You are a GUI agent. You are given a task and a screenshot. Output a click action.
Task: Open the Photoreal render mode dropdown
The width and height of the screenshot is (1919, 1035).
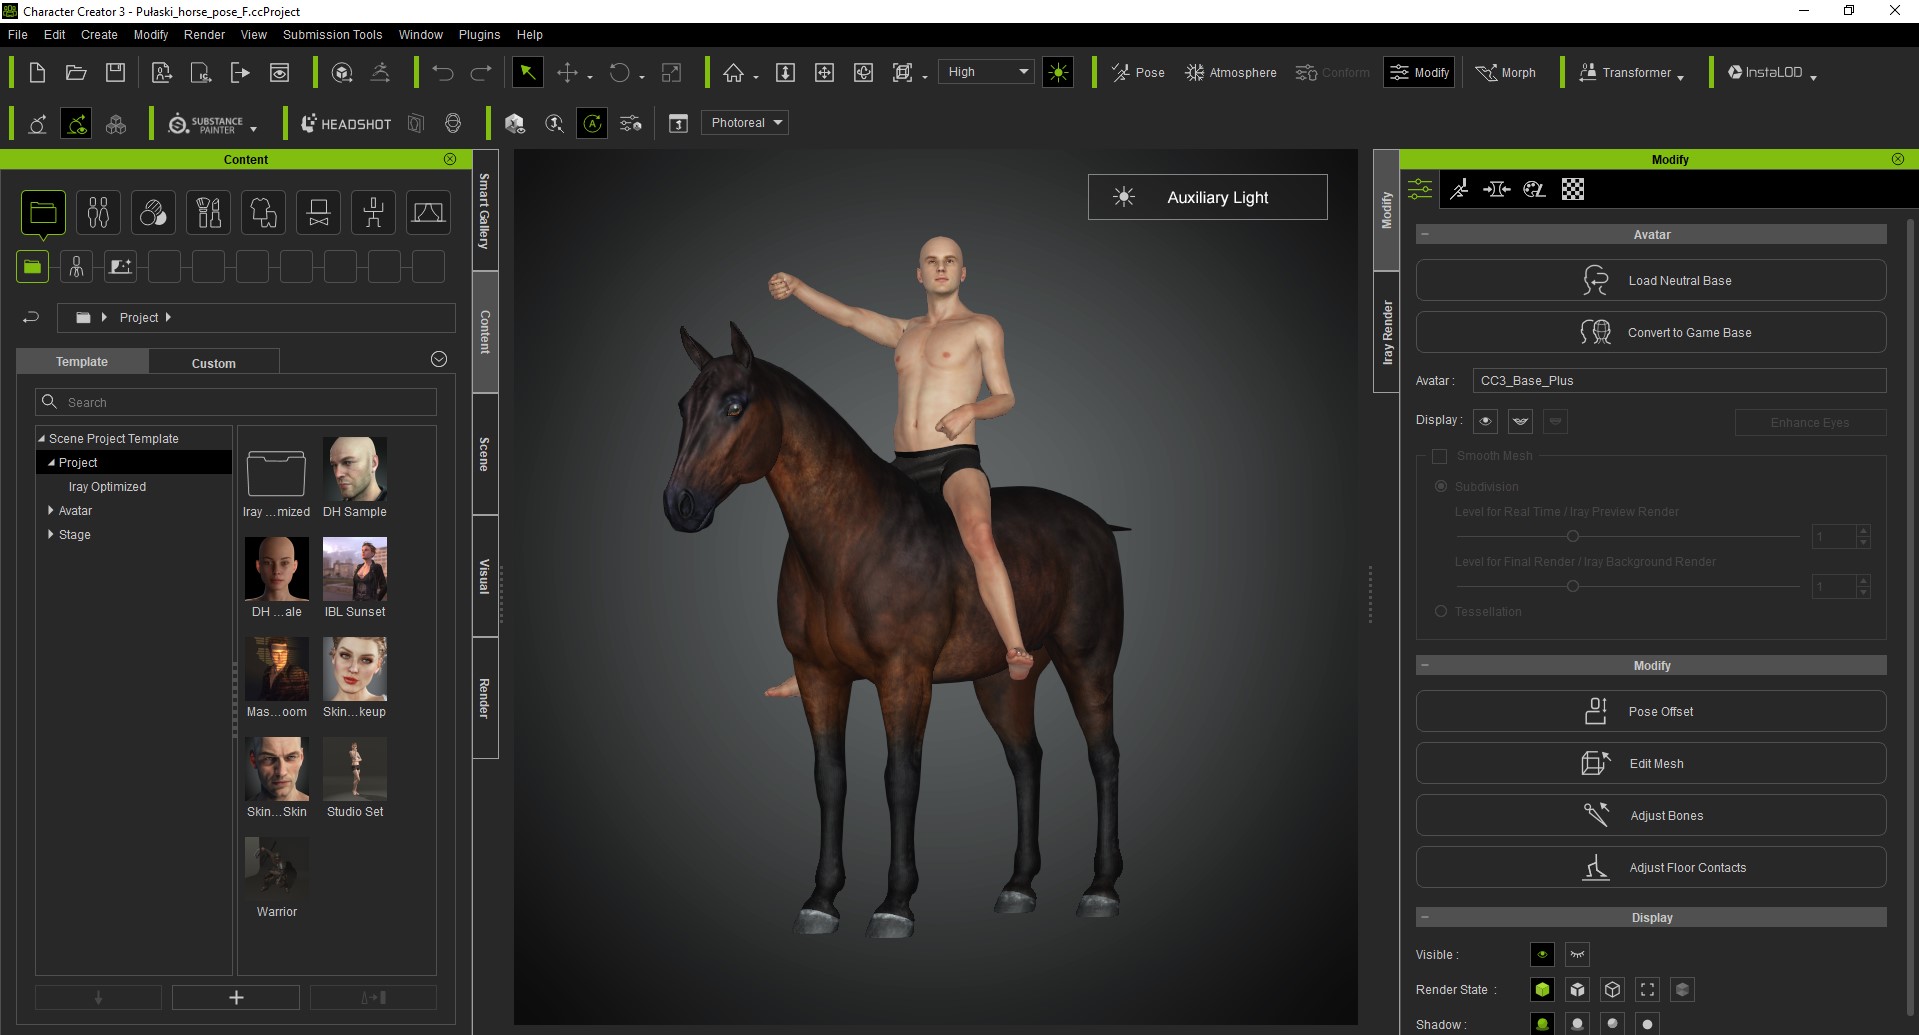pos(744,123)
